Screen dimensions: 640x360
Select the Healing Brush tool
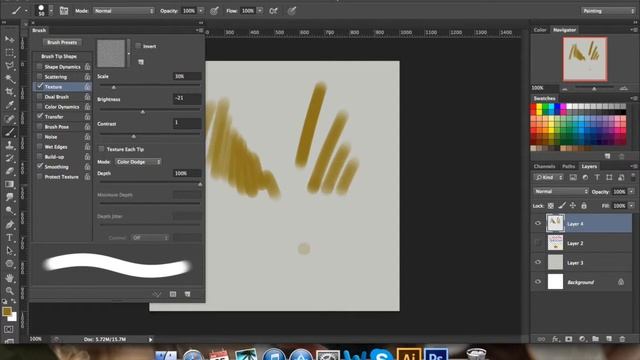(x=9, y=119)
